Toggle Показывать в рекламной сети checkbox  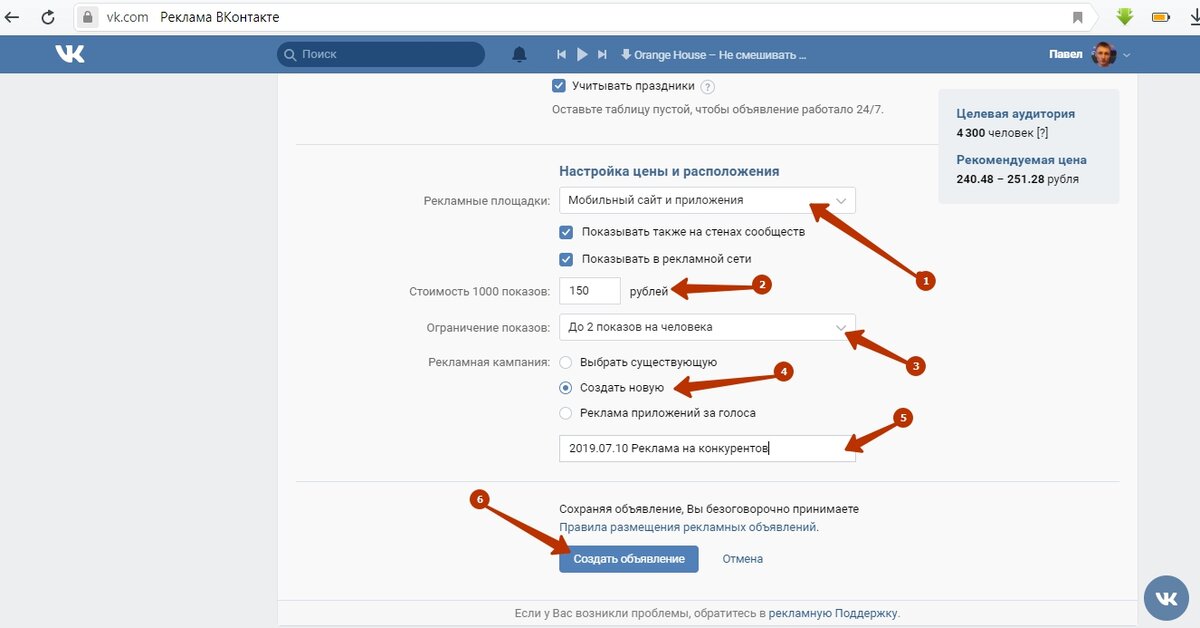click(x=566, y=259)
